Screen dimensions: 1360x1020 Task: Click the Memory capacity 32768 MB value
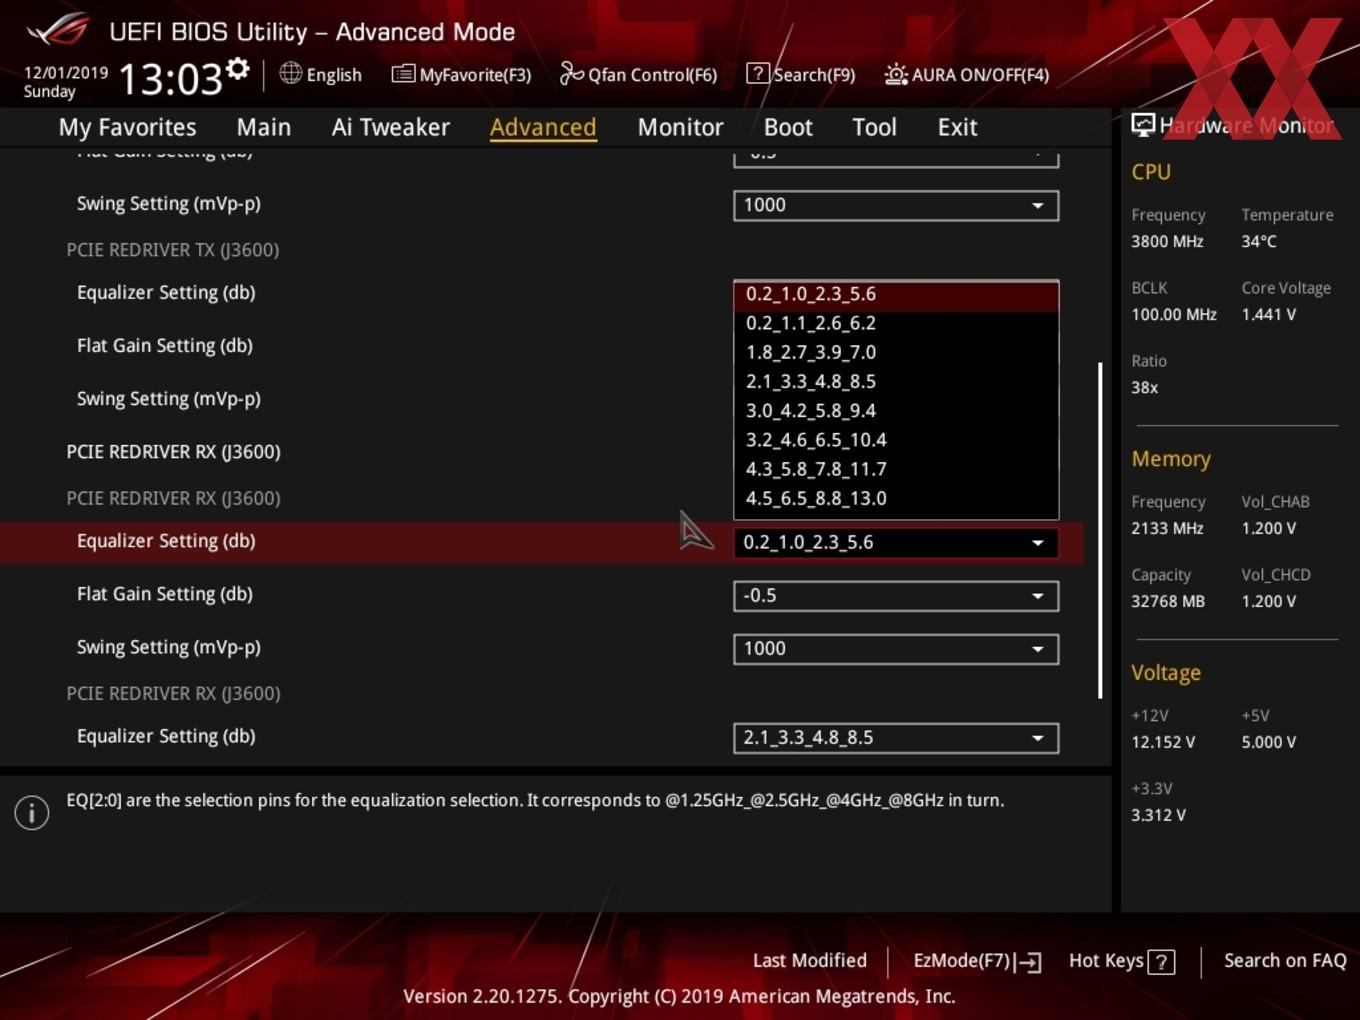pos(1168,601)
